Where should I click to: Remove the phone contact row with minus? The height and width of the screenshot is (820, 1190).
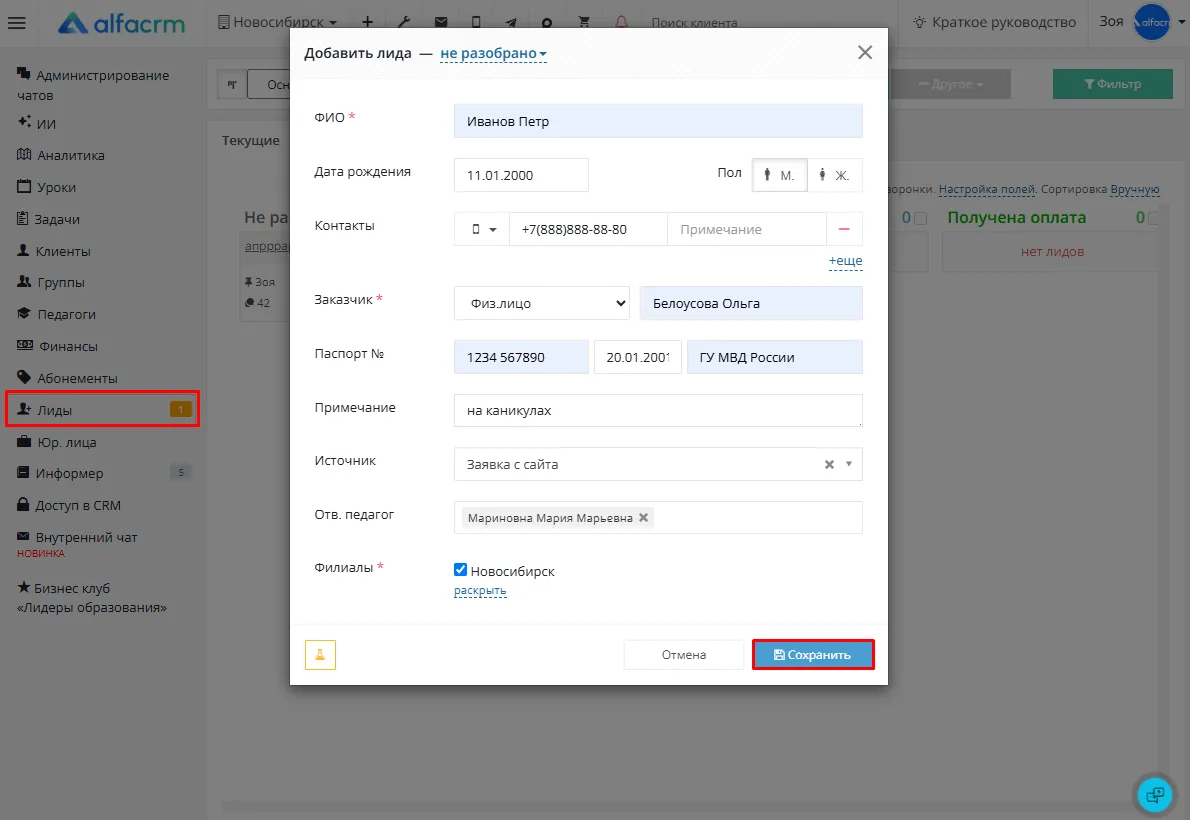tap(844, 229)
